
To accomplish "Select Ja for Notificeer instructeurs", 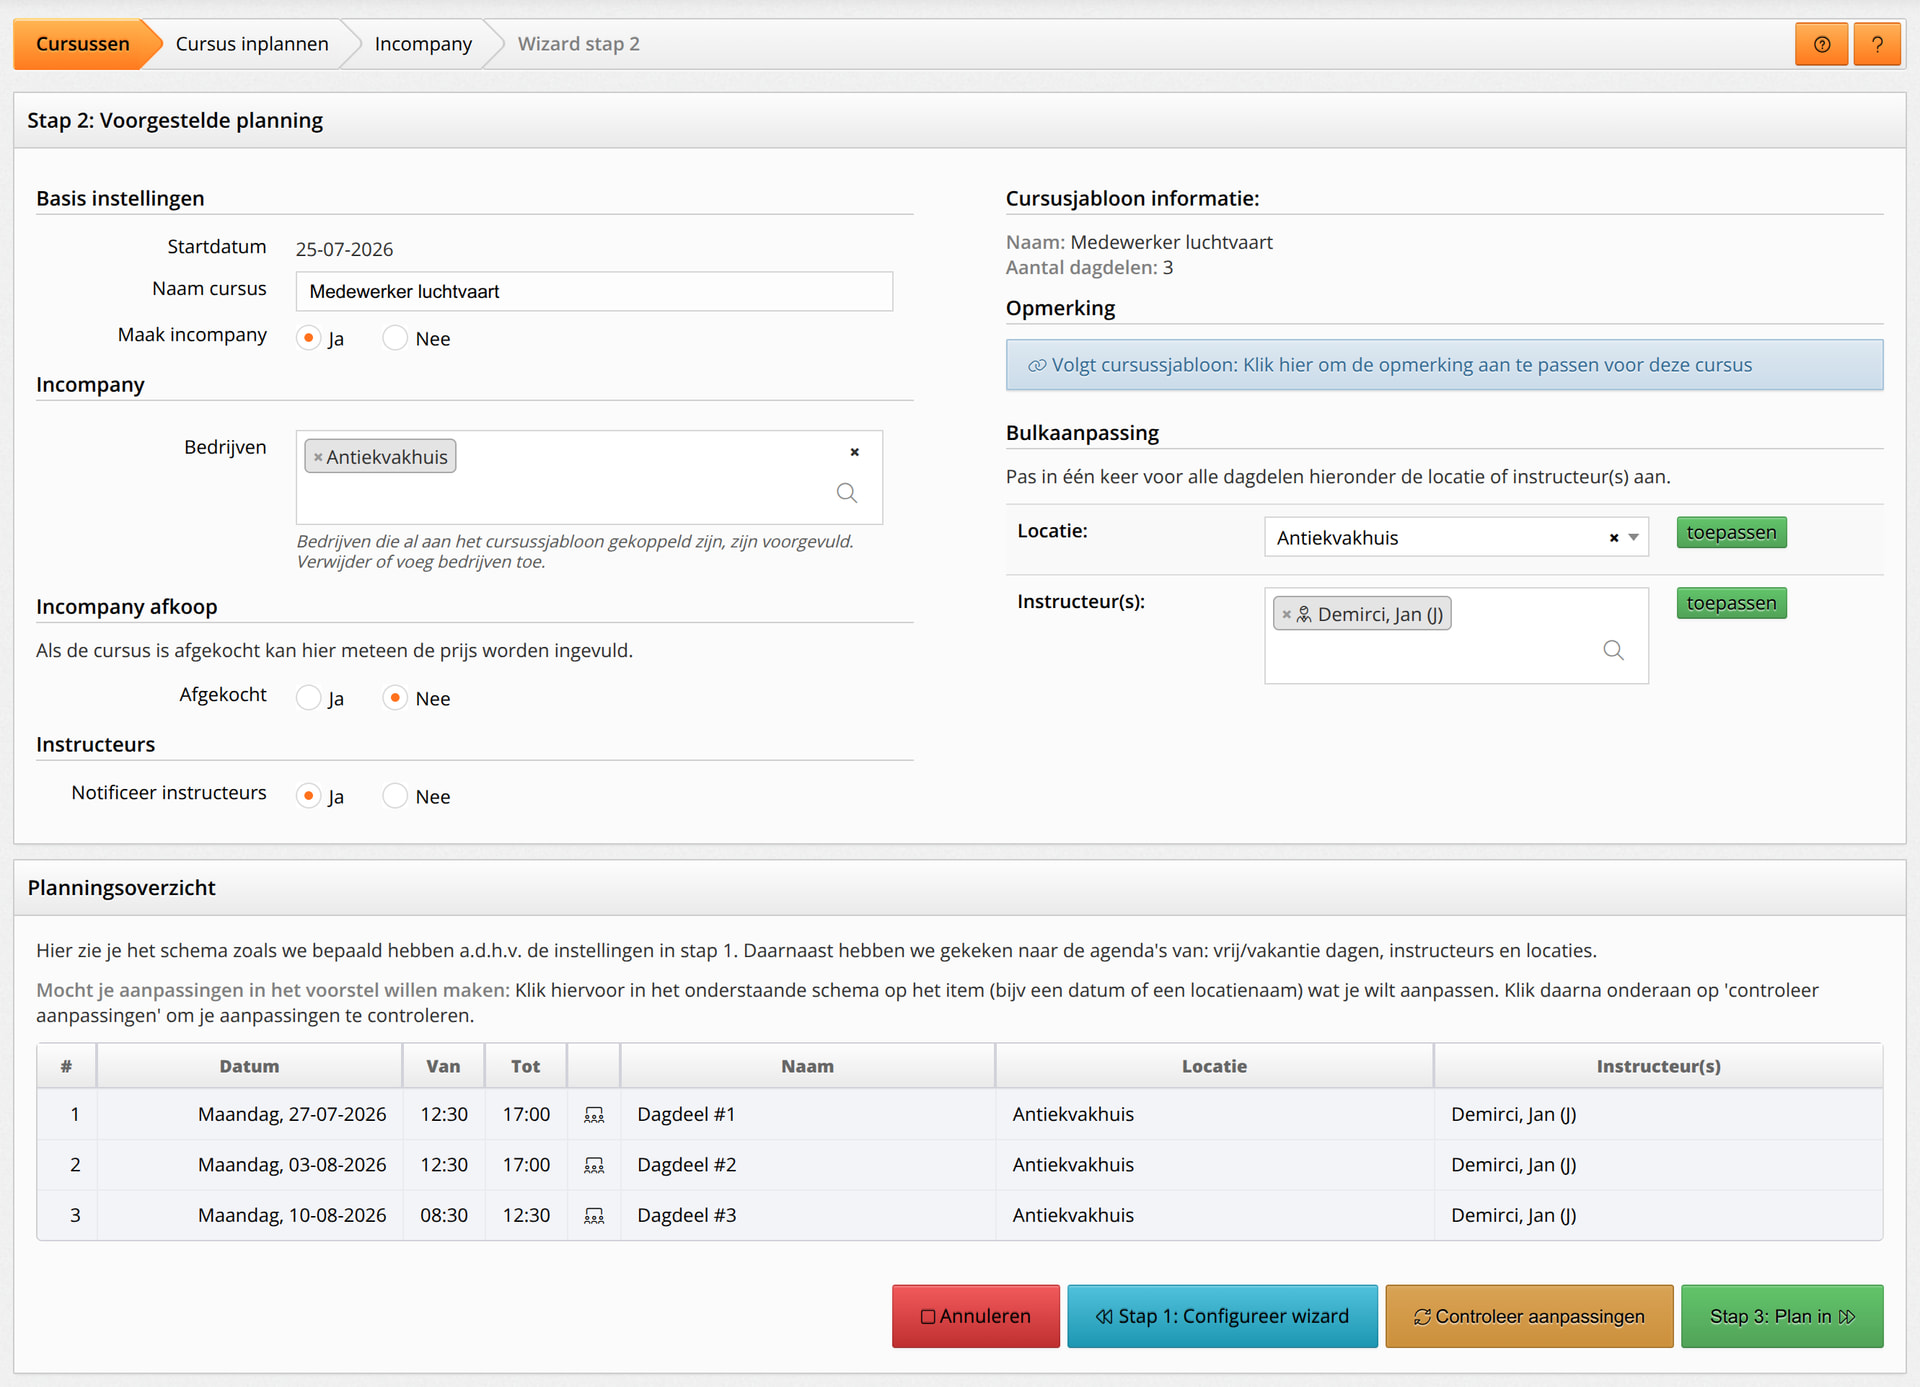I will point(309,796).
